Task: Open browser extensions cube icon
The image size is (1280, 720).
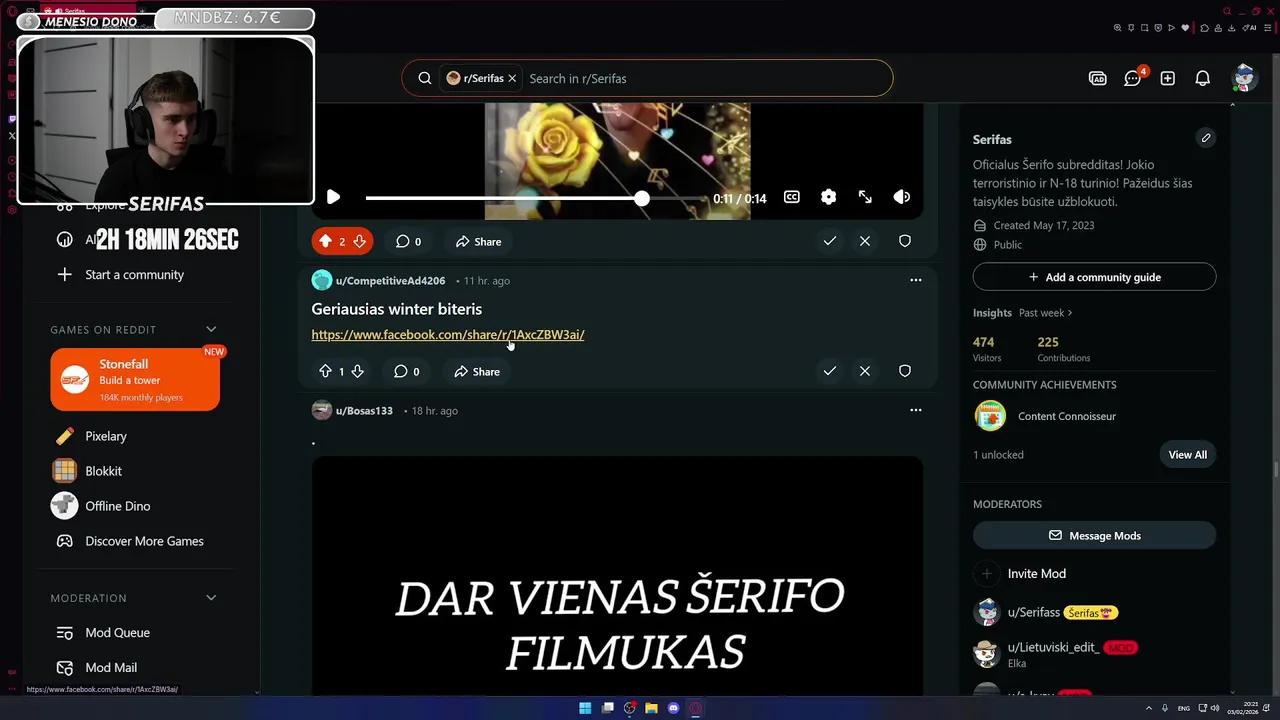Action: (x=1204, y=28)
